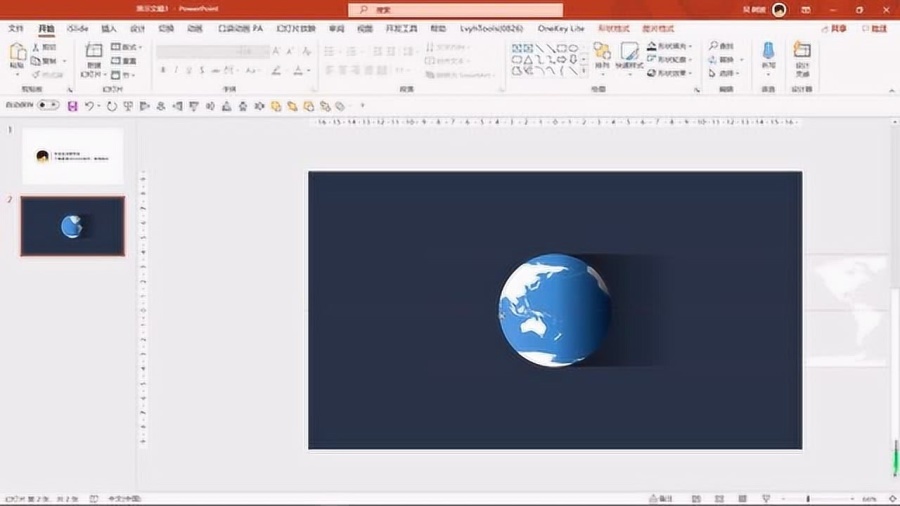Click the Decrease Font Size icon
Viewport: 900px width, 506px height.
[290, 51]
